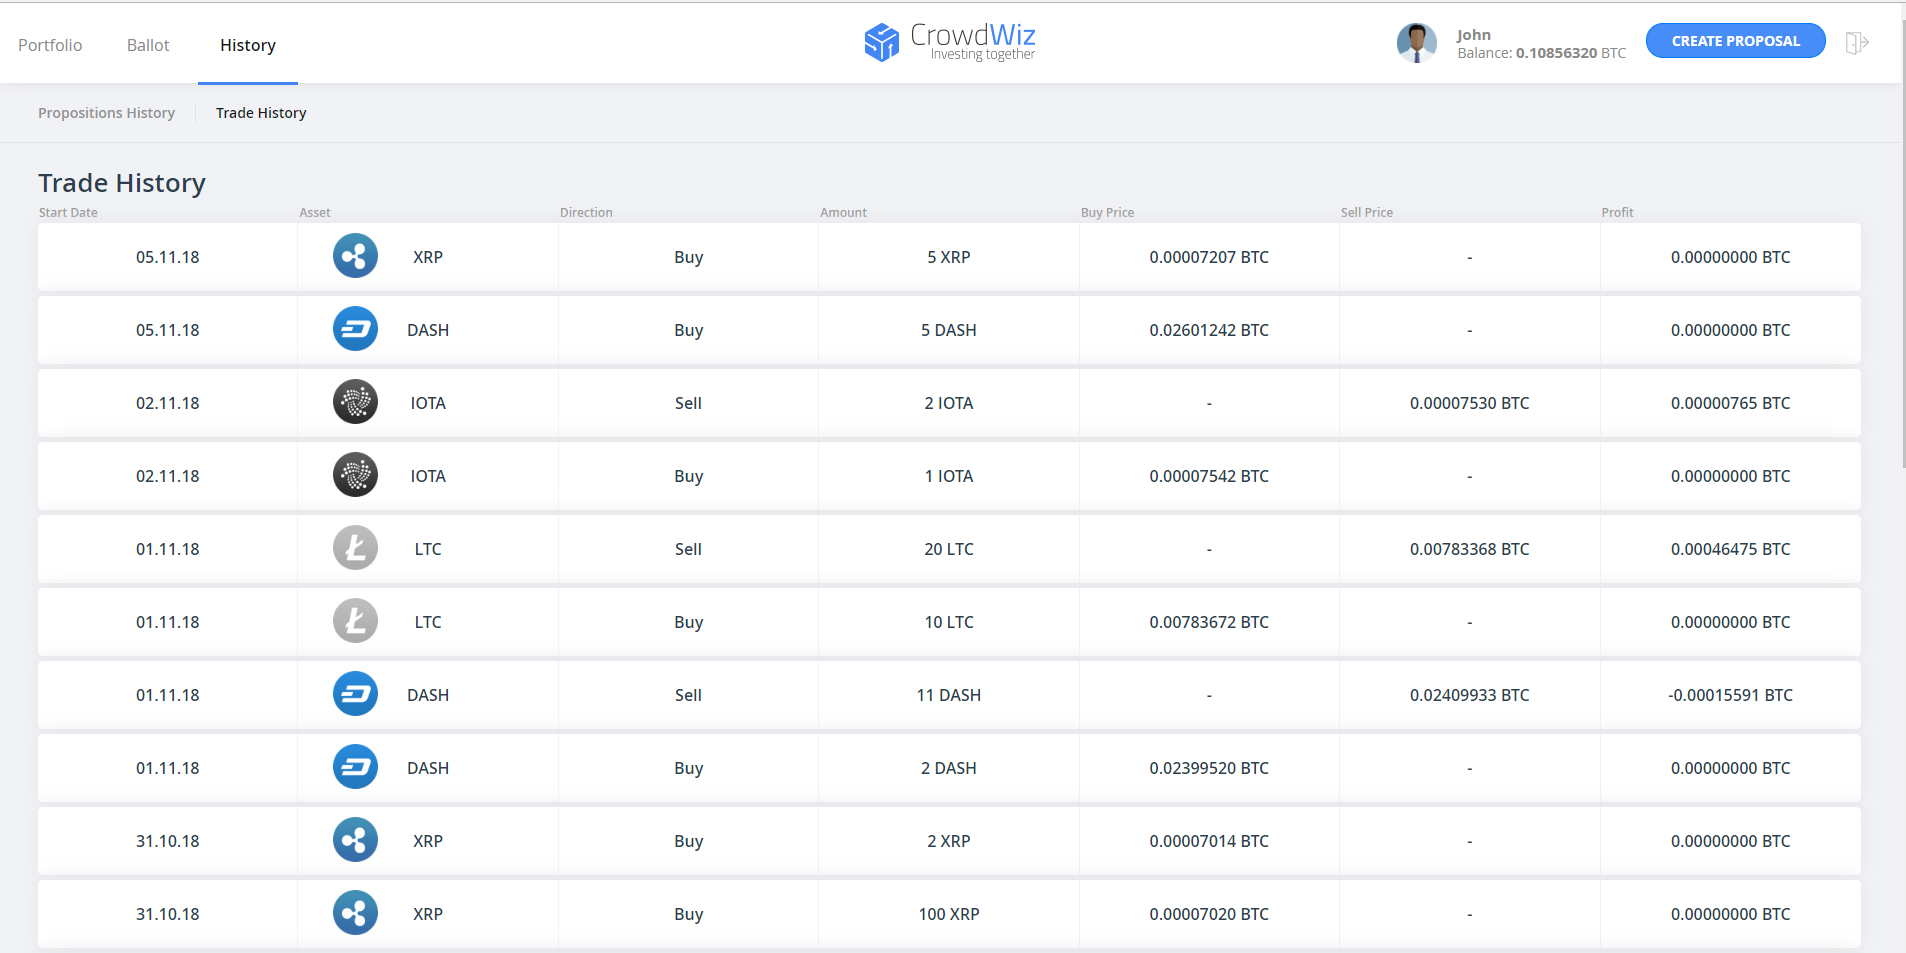Click the XRP icon in the 2 XRP row
1906x953 pixels.
(x=355, y=840)
